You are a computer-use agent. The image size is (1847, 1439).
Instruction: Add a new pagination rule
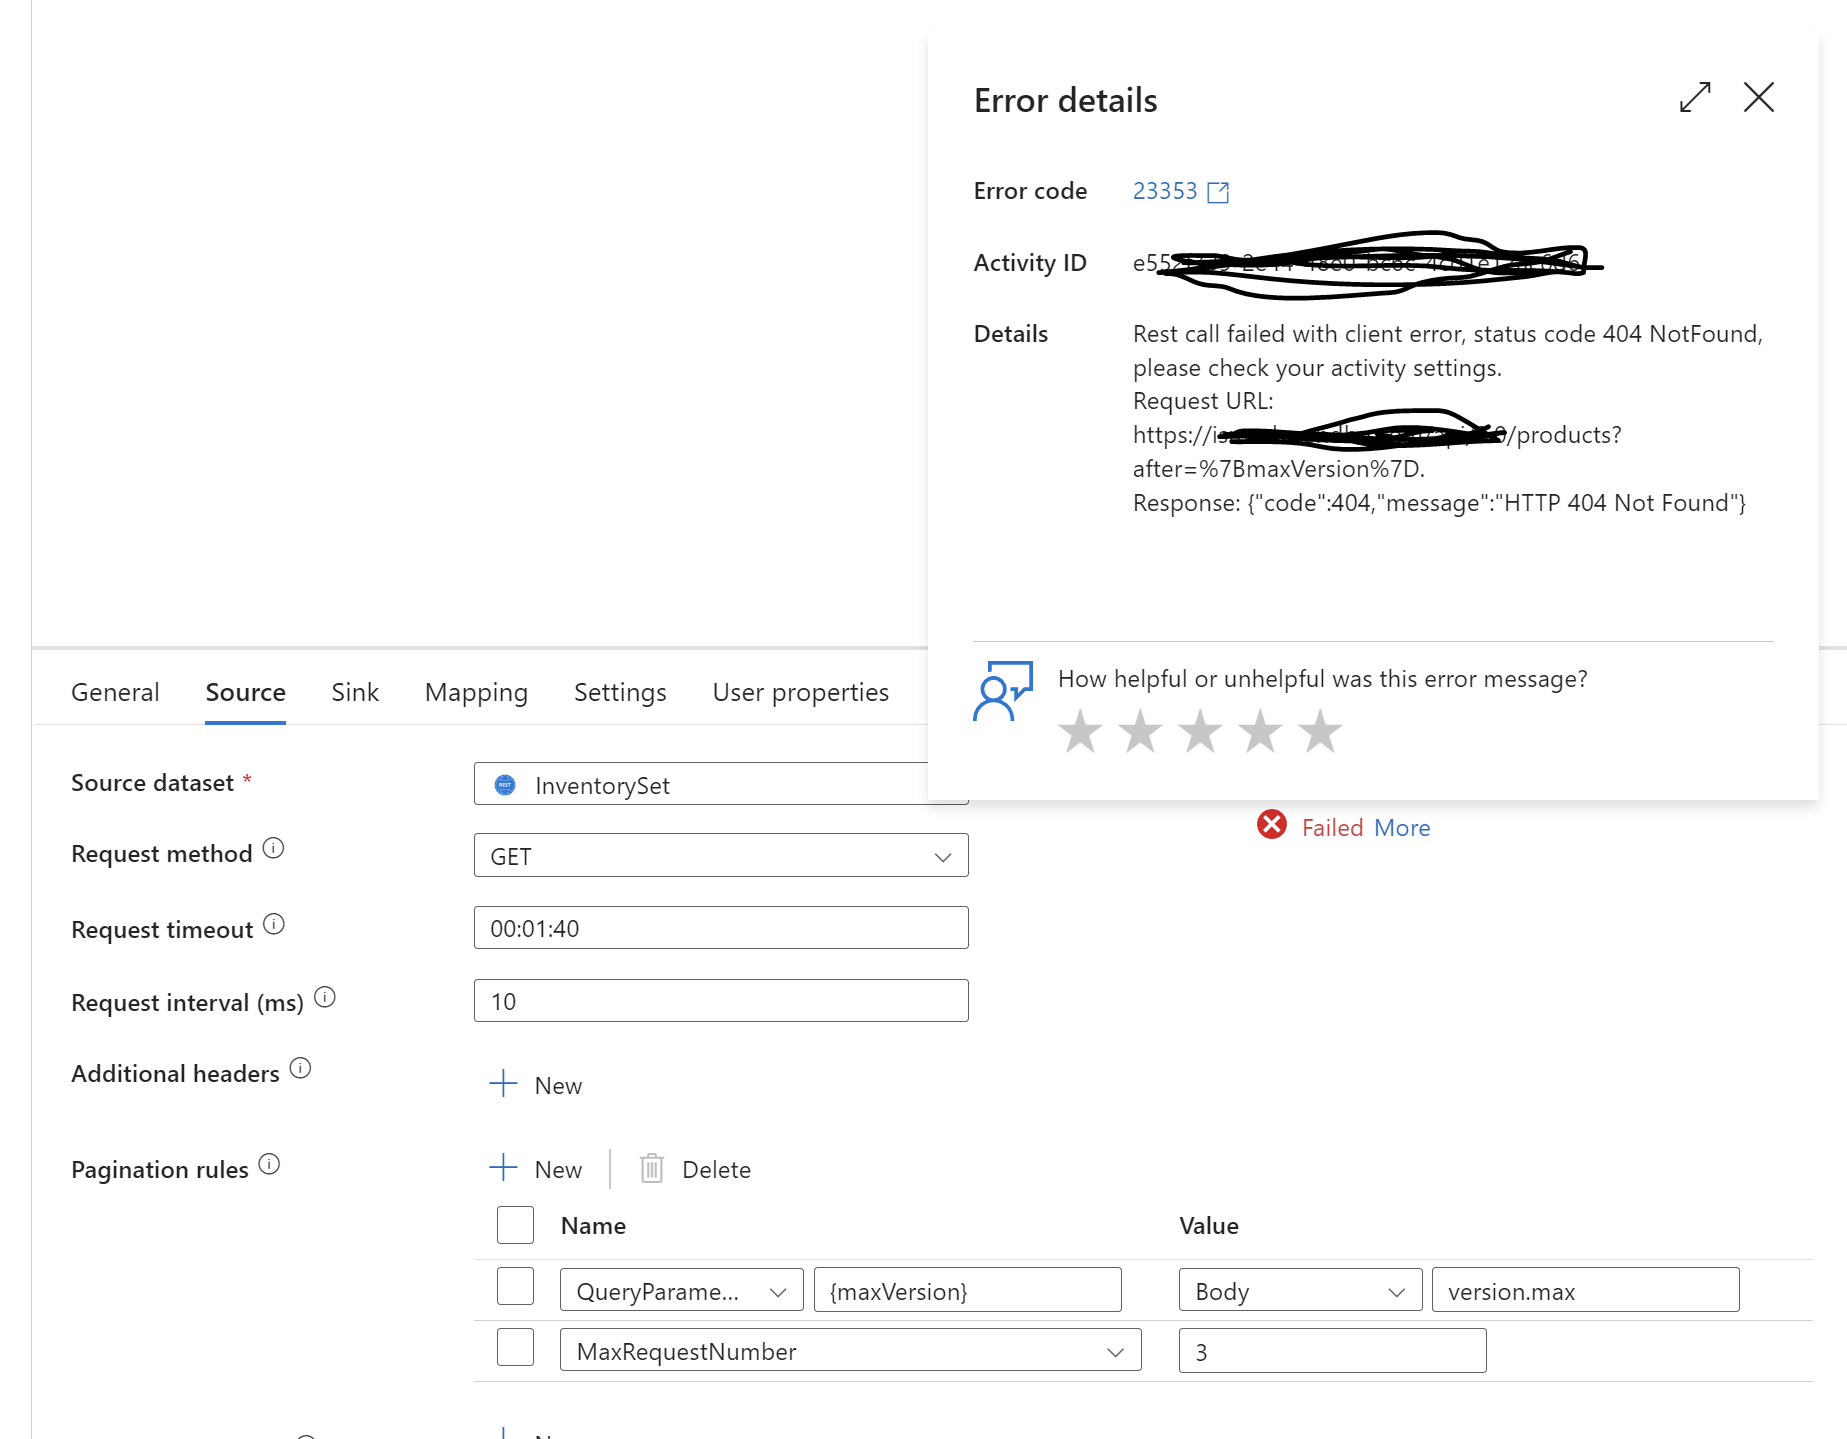(x=536, y=1167)
